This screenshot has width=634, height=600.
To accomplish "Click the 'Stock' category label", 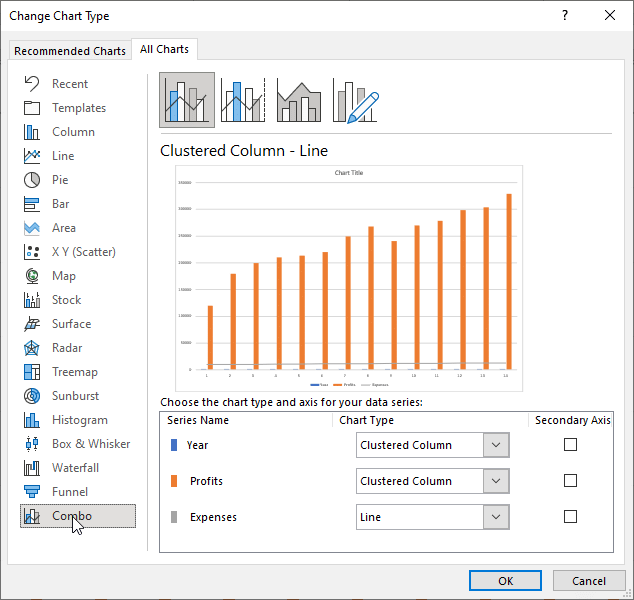I will coord(66,300).
